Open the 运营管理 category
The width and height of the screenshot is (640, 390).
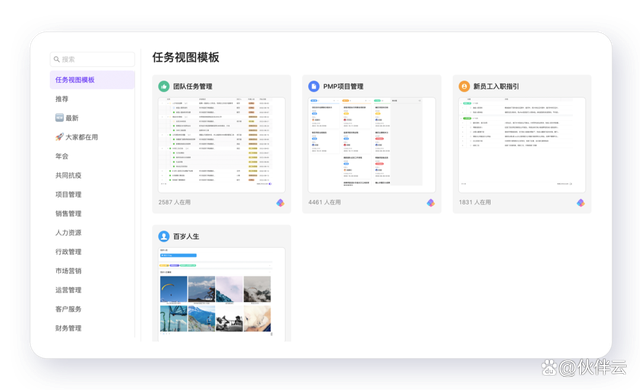click(x=68, y=290)
